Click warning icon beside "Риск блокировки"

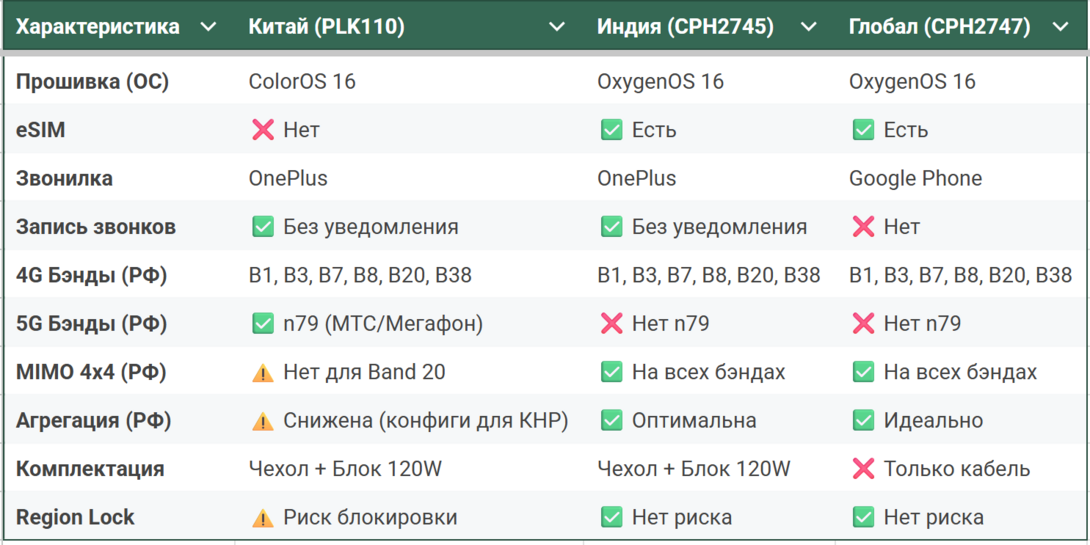click(263, 518)
